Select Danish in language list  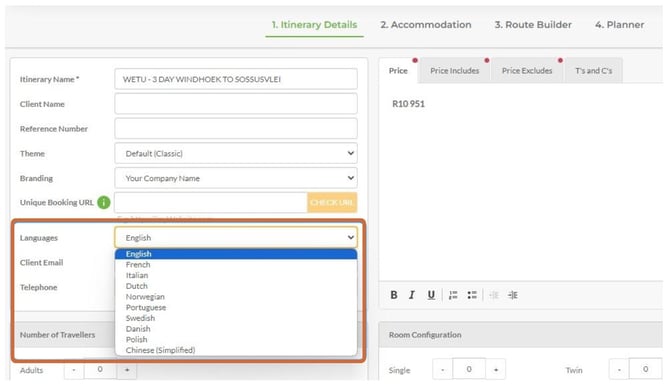pyautogui.click(x=236, y=329)
